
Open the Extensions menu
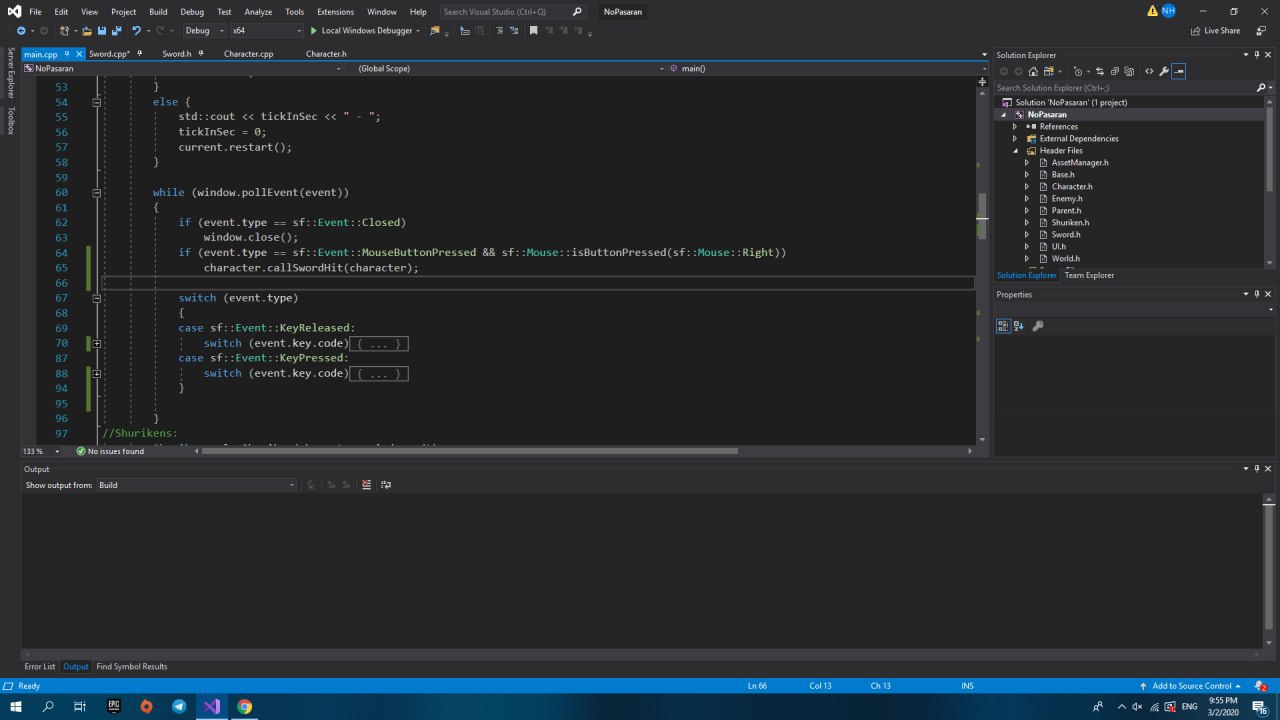click(x=335, y=12)
